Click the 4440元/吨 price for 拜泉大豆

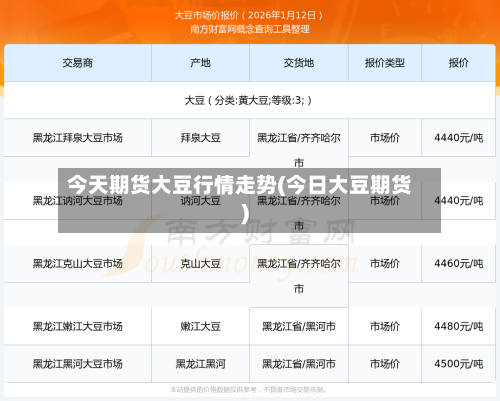[x=459, y=138]
